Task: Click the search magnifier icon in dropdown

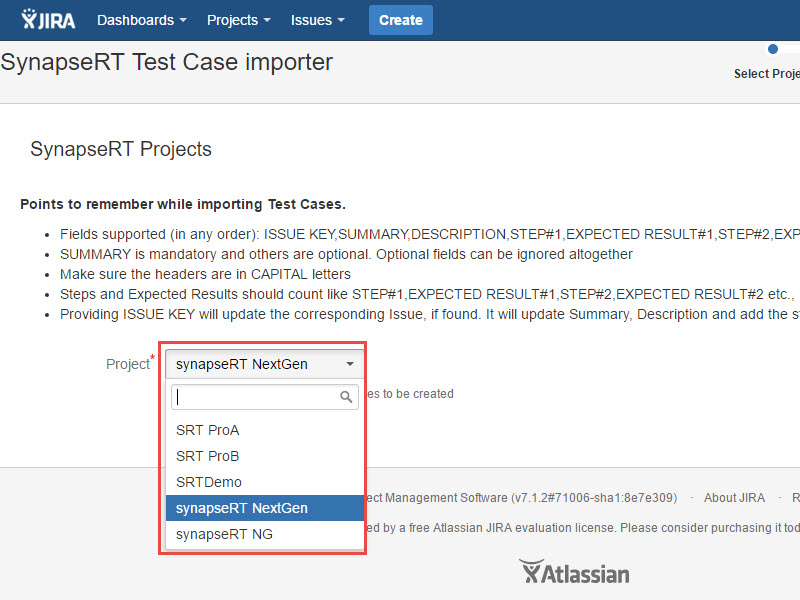Action: 346,397
